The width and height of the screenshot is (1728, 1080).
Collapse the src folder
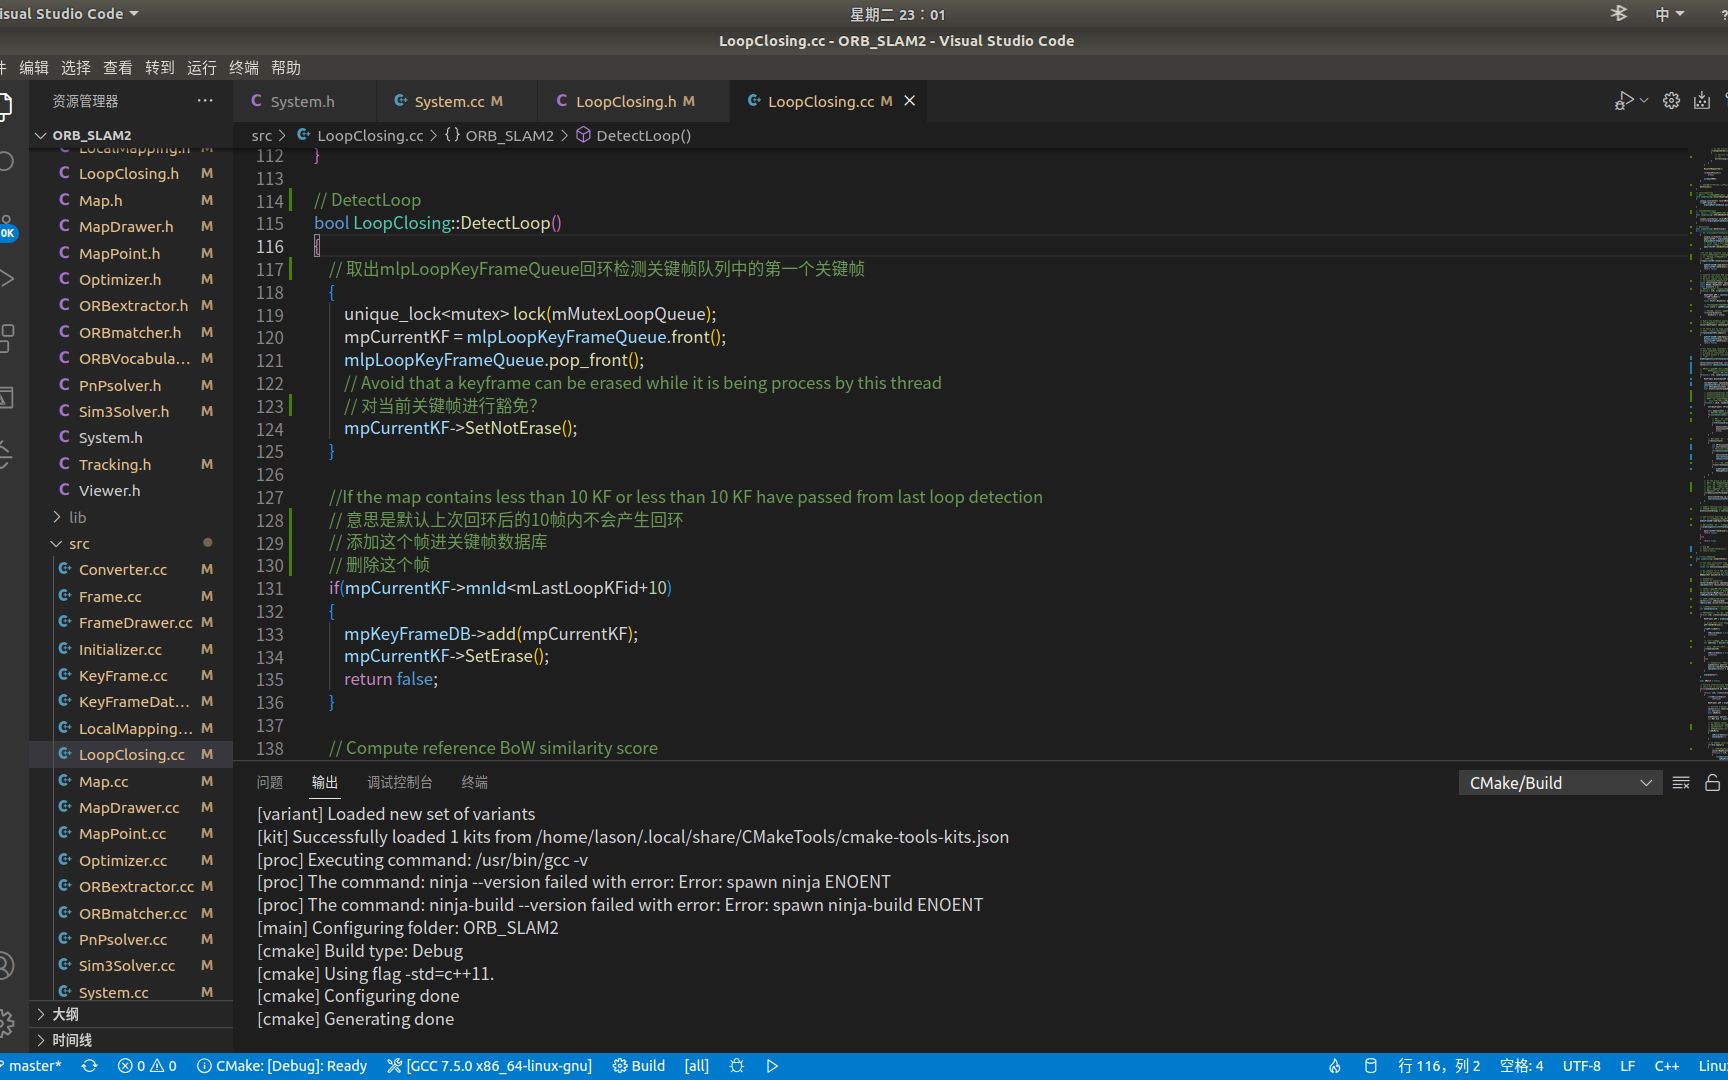click(x=131, y=544)
